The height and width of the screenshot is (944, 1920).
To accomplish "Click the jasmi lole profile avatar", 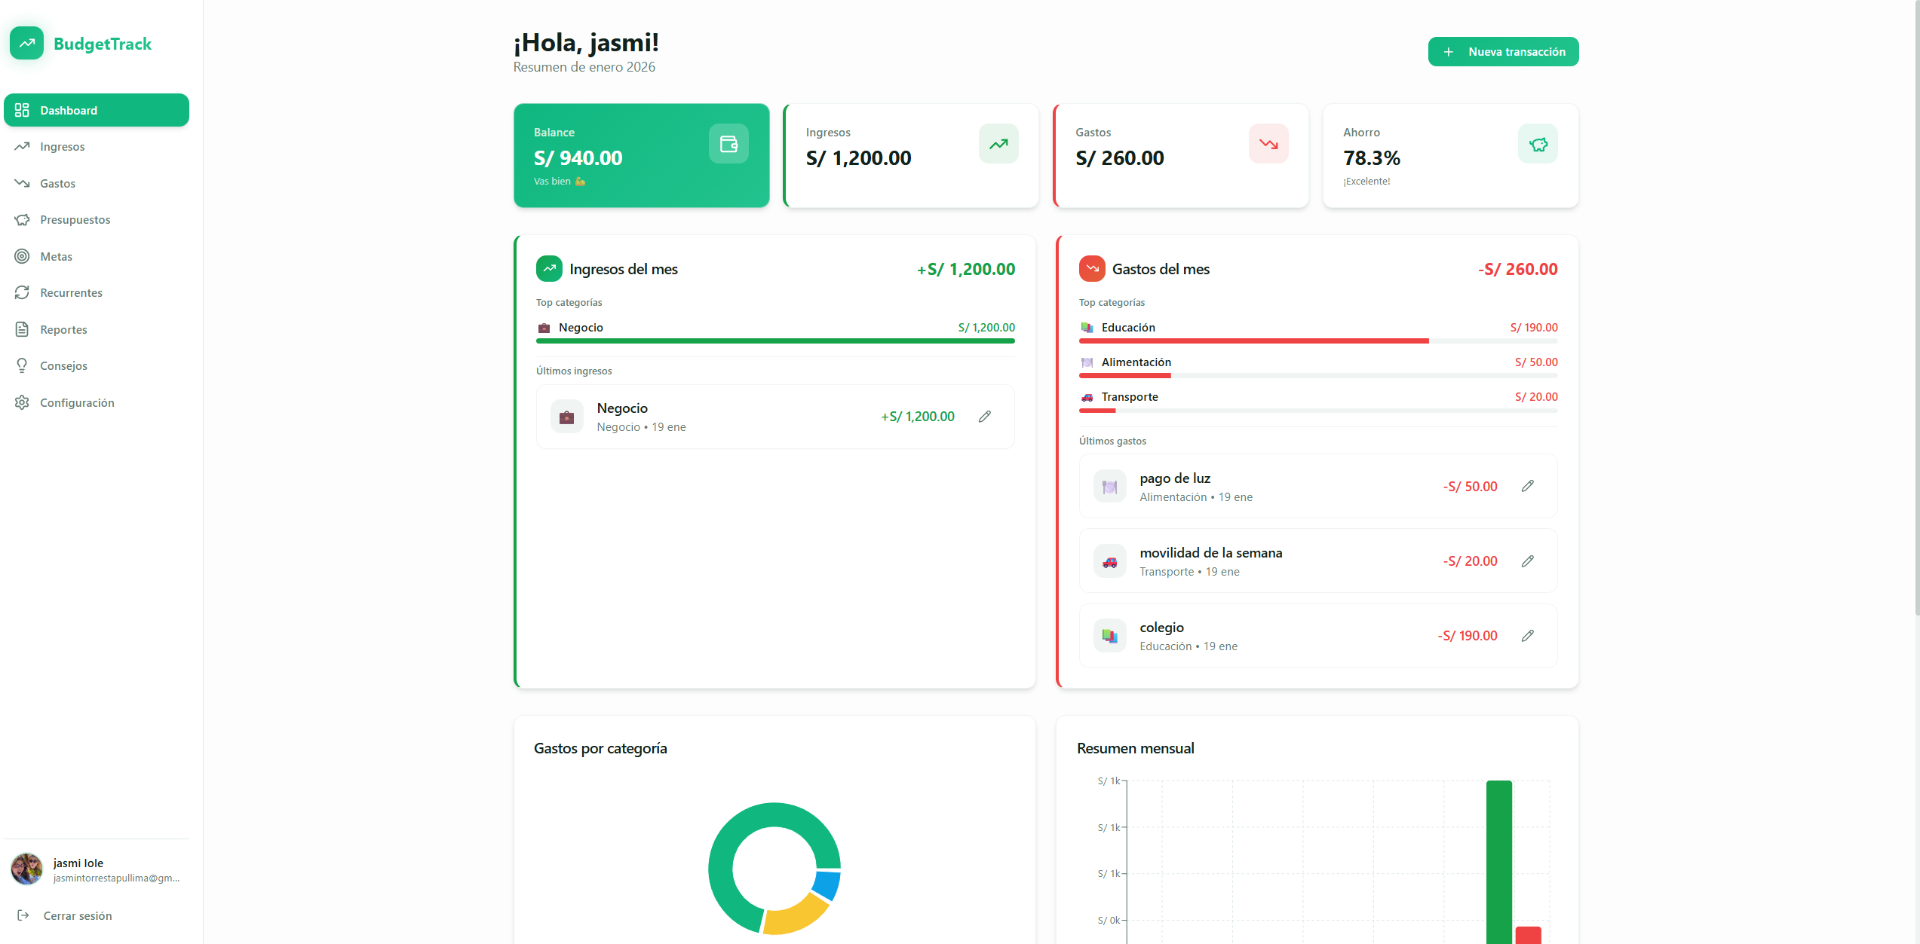I will pyautogui.click(x=26, y=869).
